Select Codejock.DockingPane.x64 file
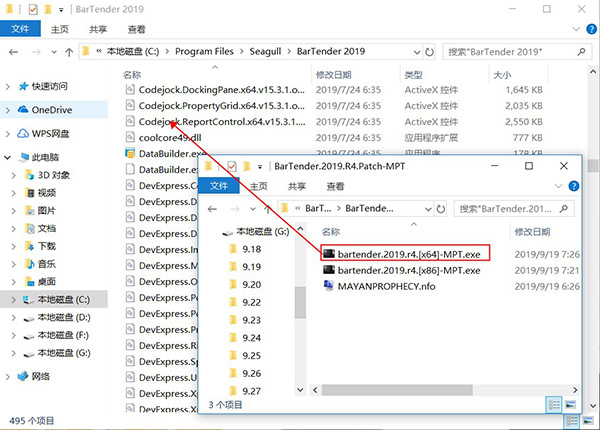The height and width of the screenshot is (430, 600). (222, 90)
